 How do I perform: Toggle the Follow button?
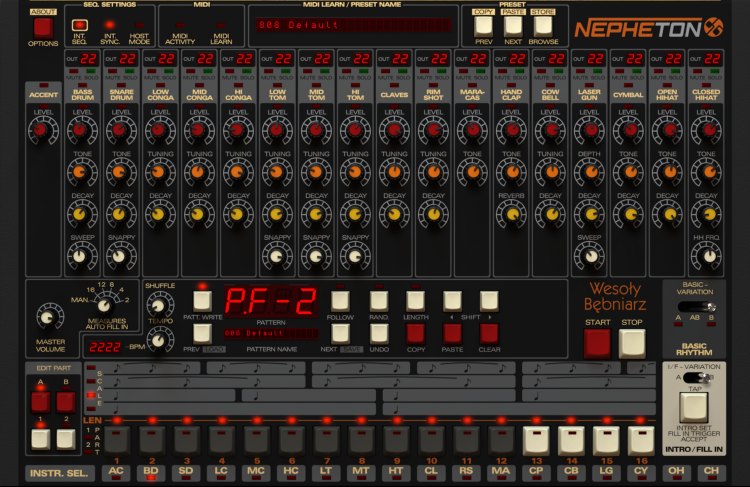pyautogui.click(x=340, y=300)
